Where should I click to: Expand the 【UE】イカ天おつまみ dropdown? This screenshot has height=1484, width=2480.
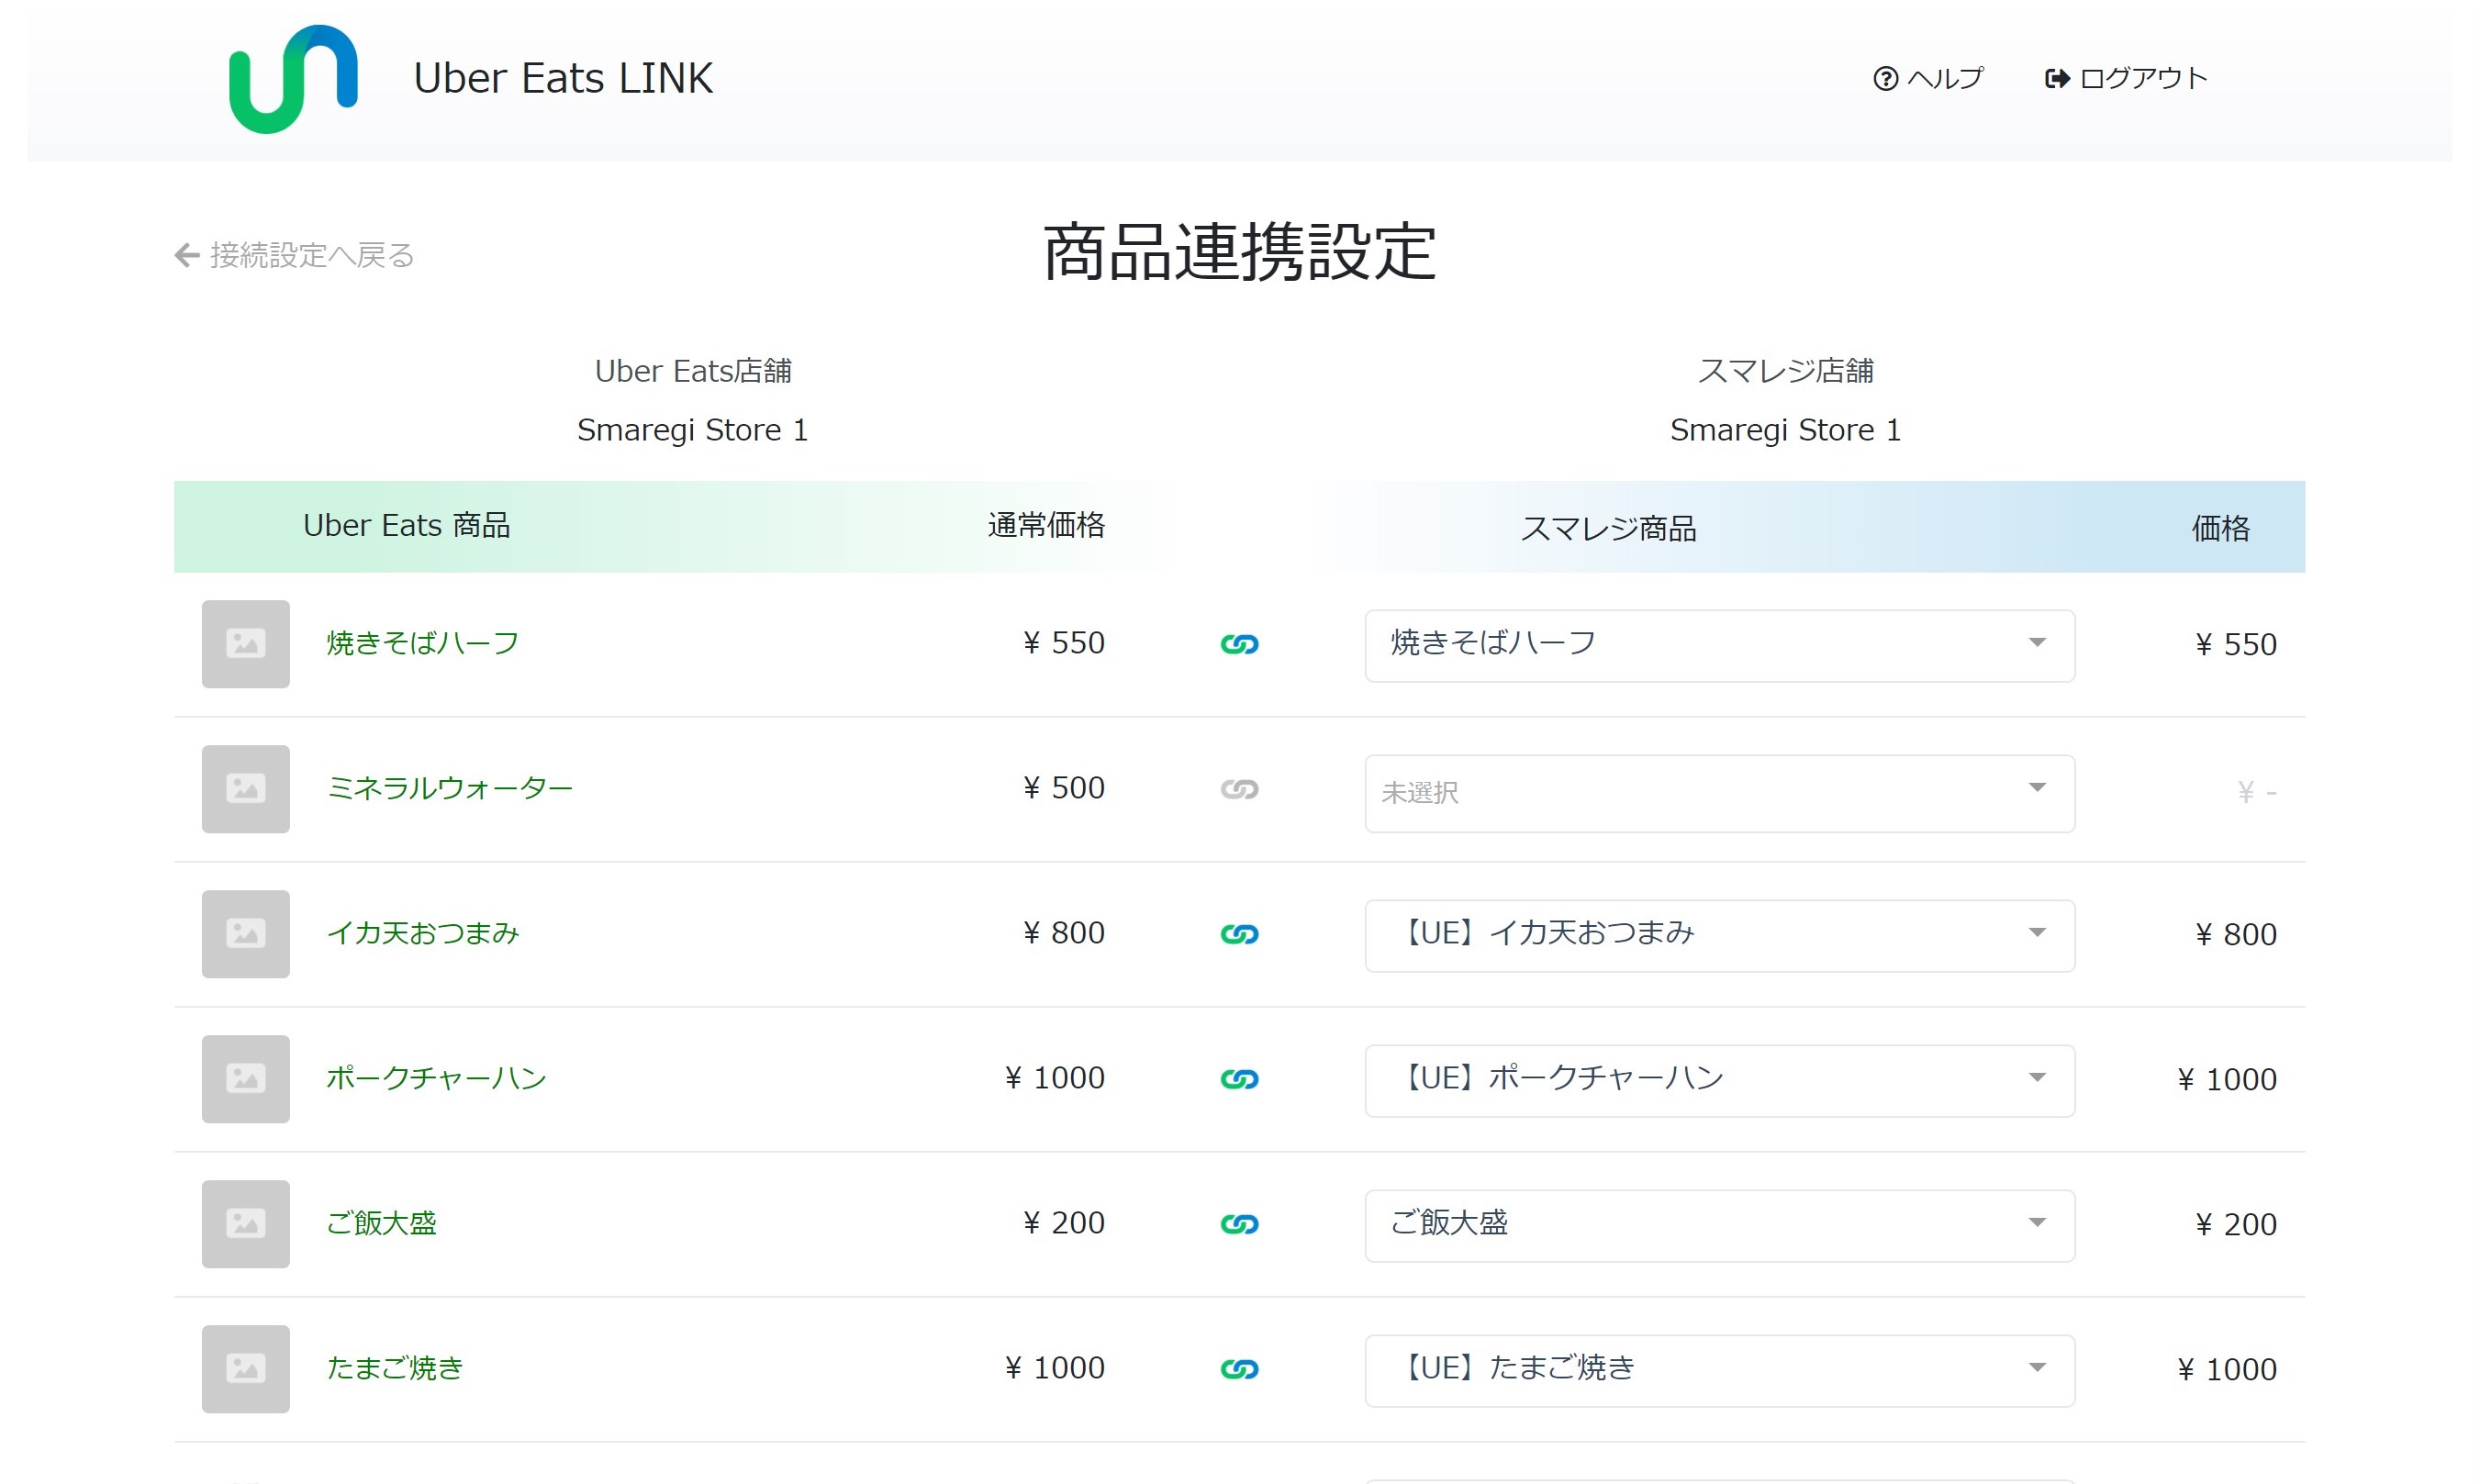point(1718,936)
